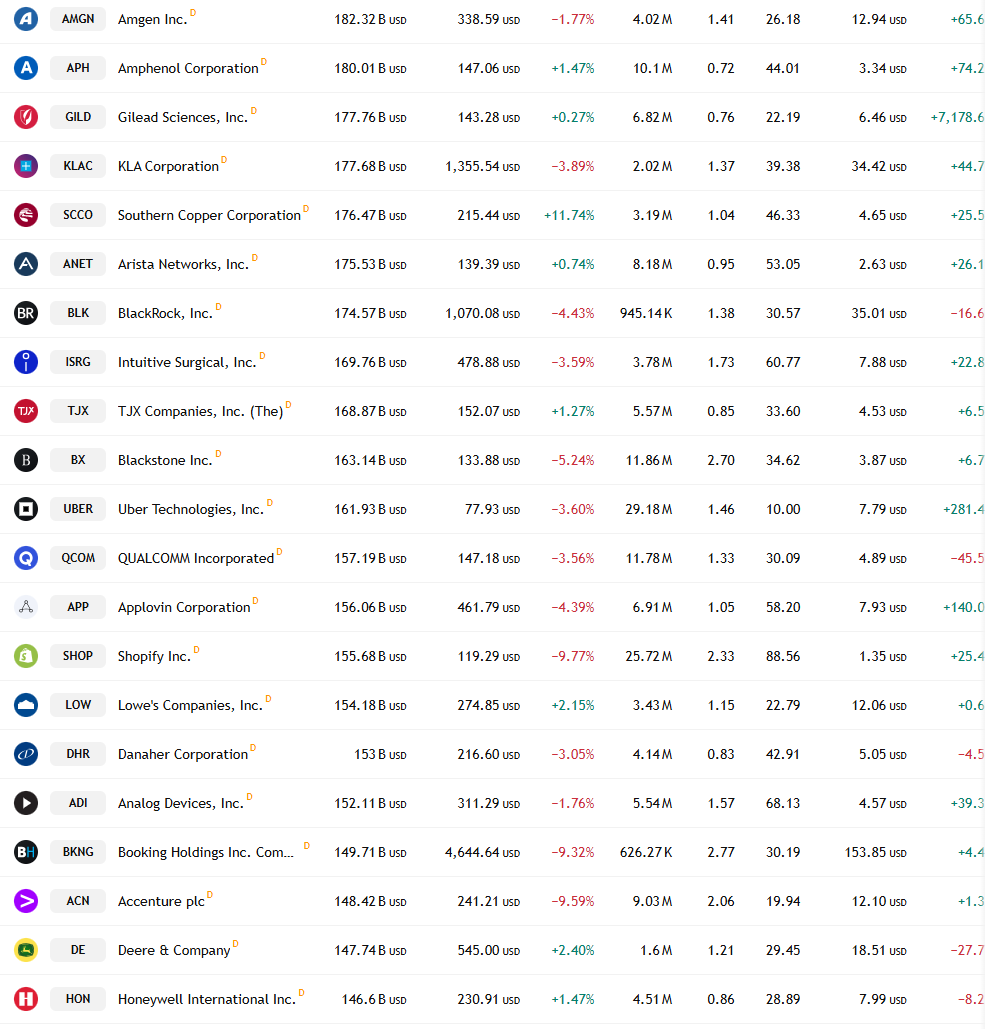Click the delayed-data D marker beside Deere & Company
Image resolution: width=985 pixels, height=1029 pixels.
[236, 944]
